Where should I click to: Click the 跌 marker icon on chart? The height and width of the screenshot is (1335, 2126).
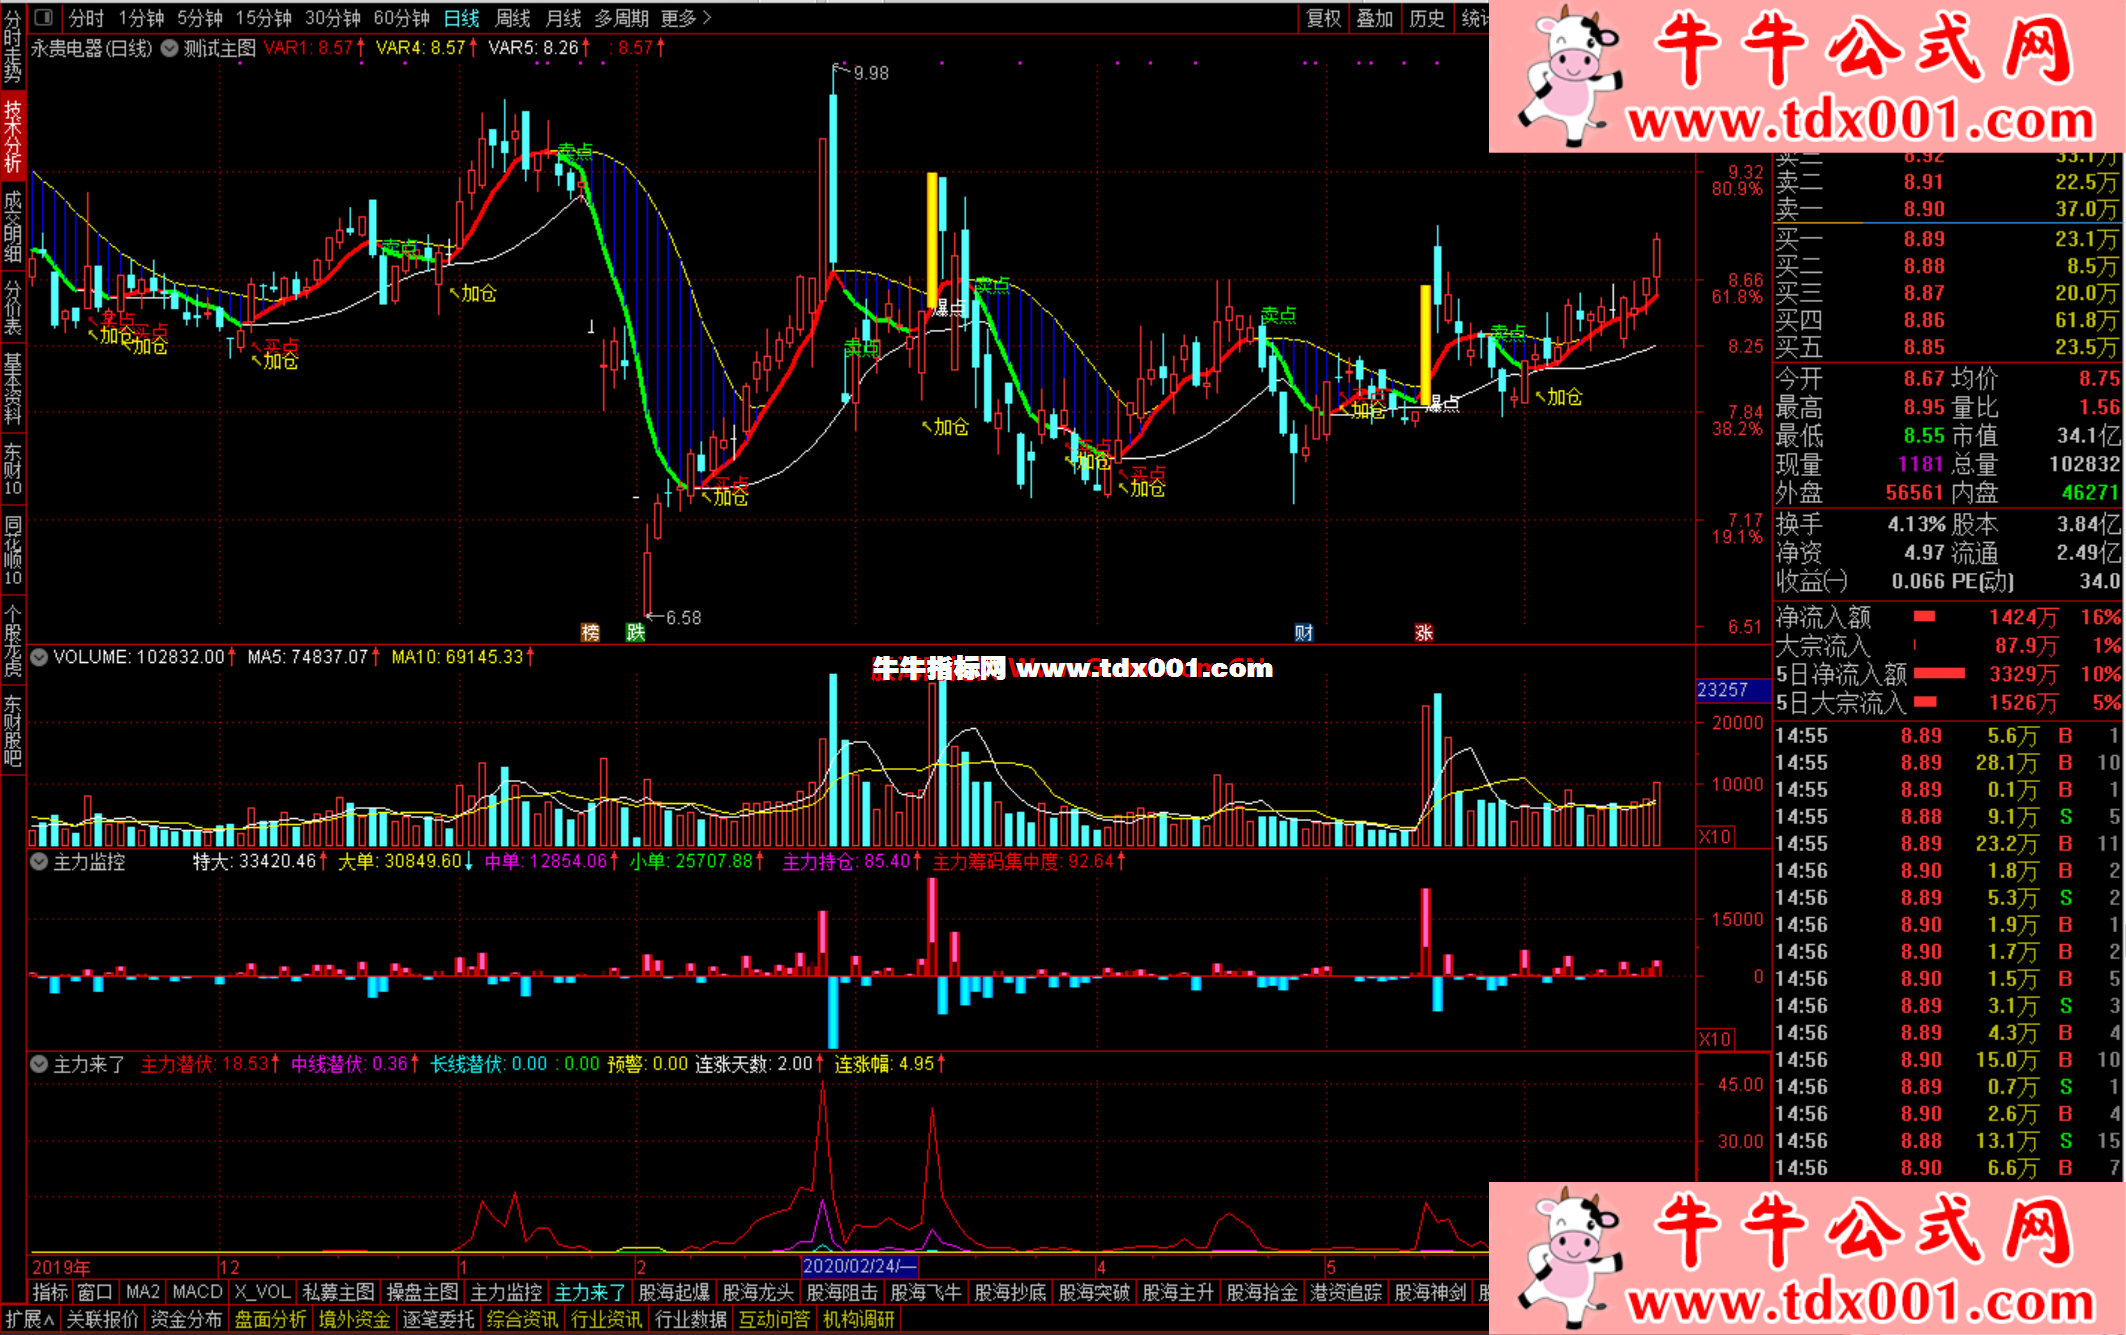[635, 632]
